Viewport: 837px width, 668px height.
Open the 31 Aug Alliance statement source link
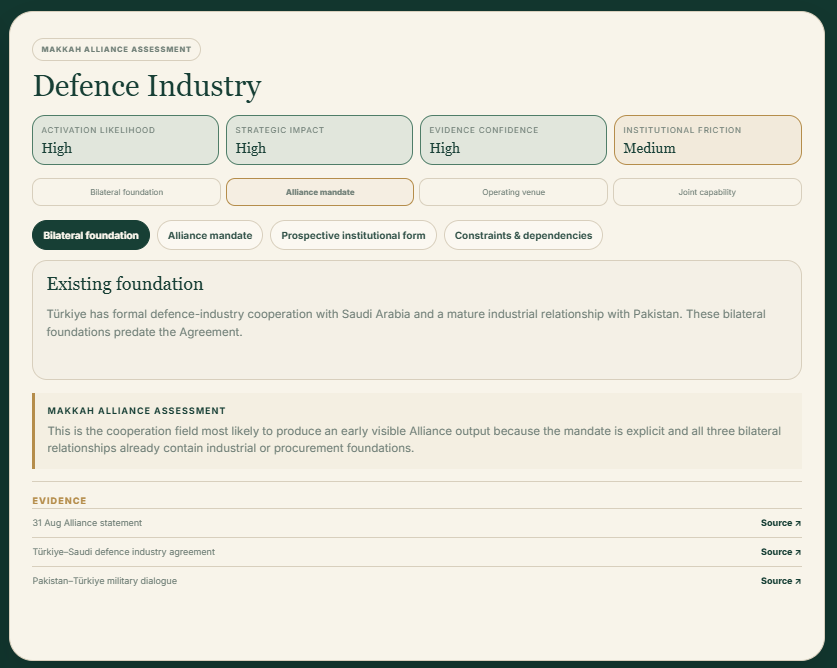[780, 523]
